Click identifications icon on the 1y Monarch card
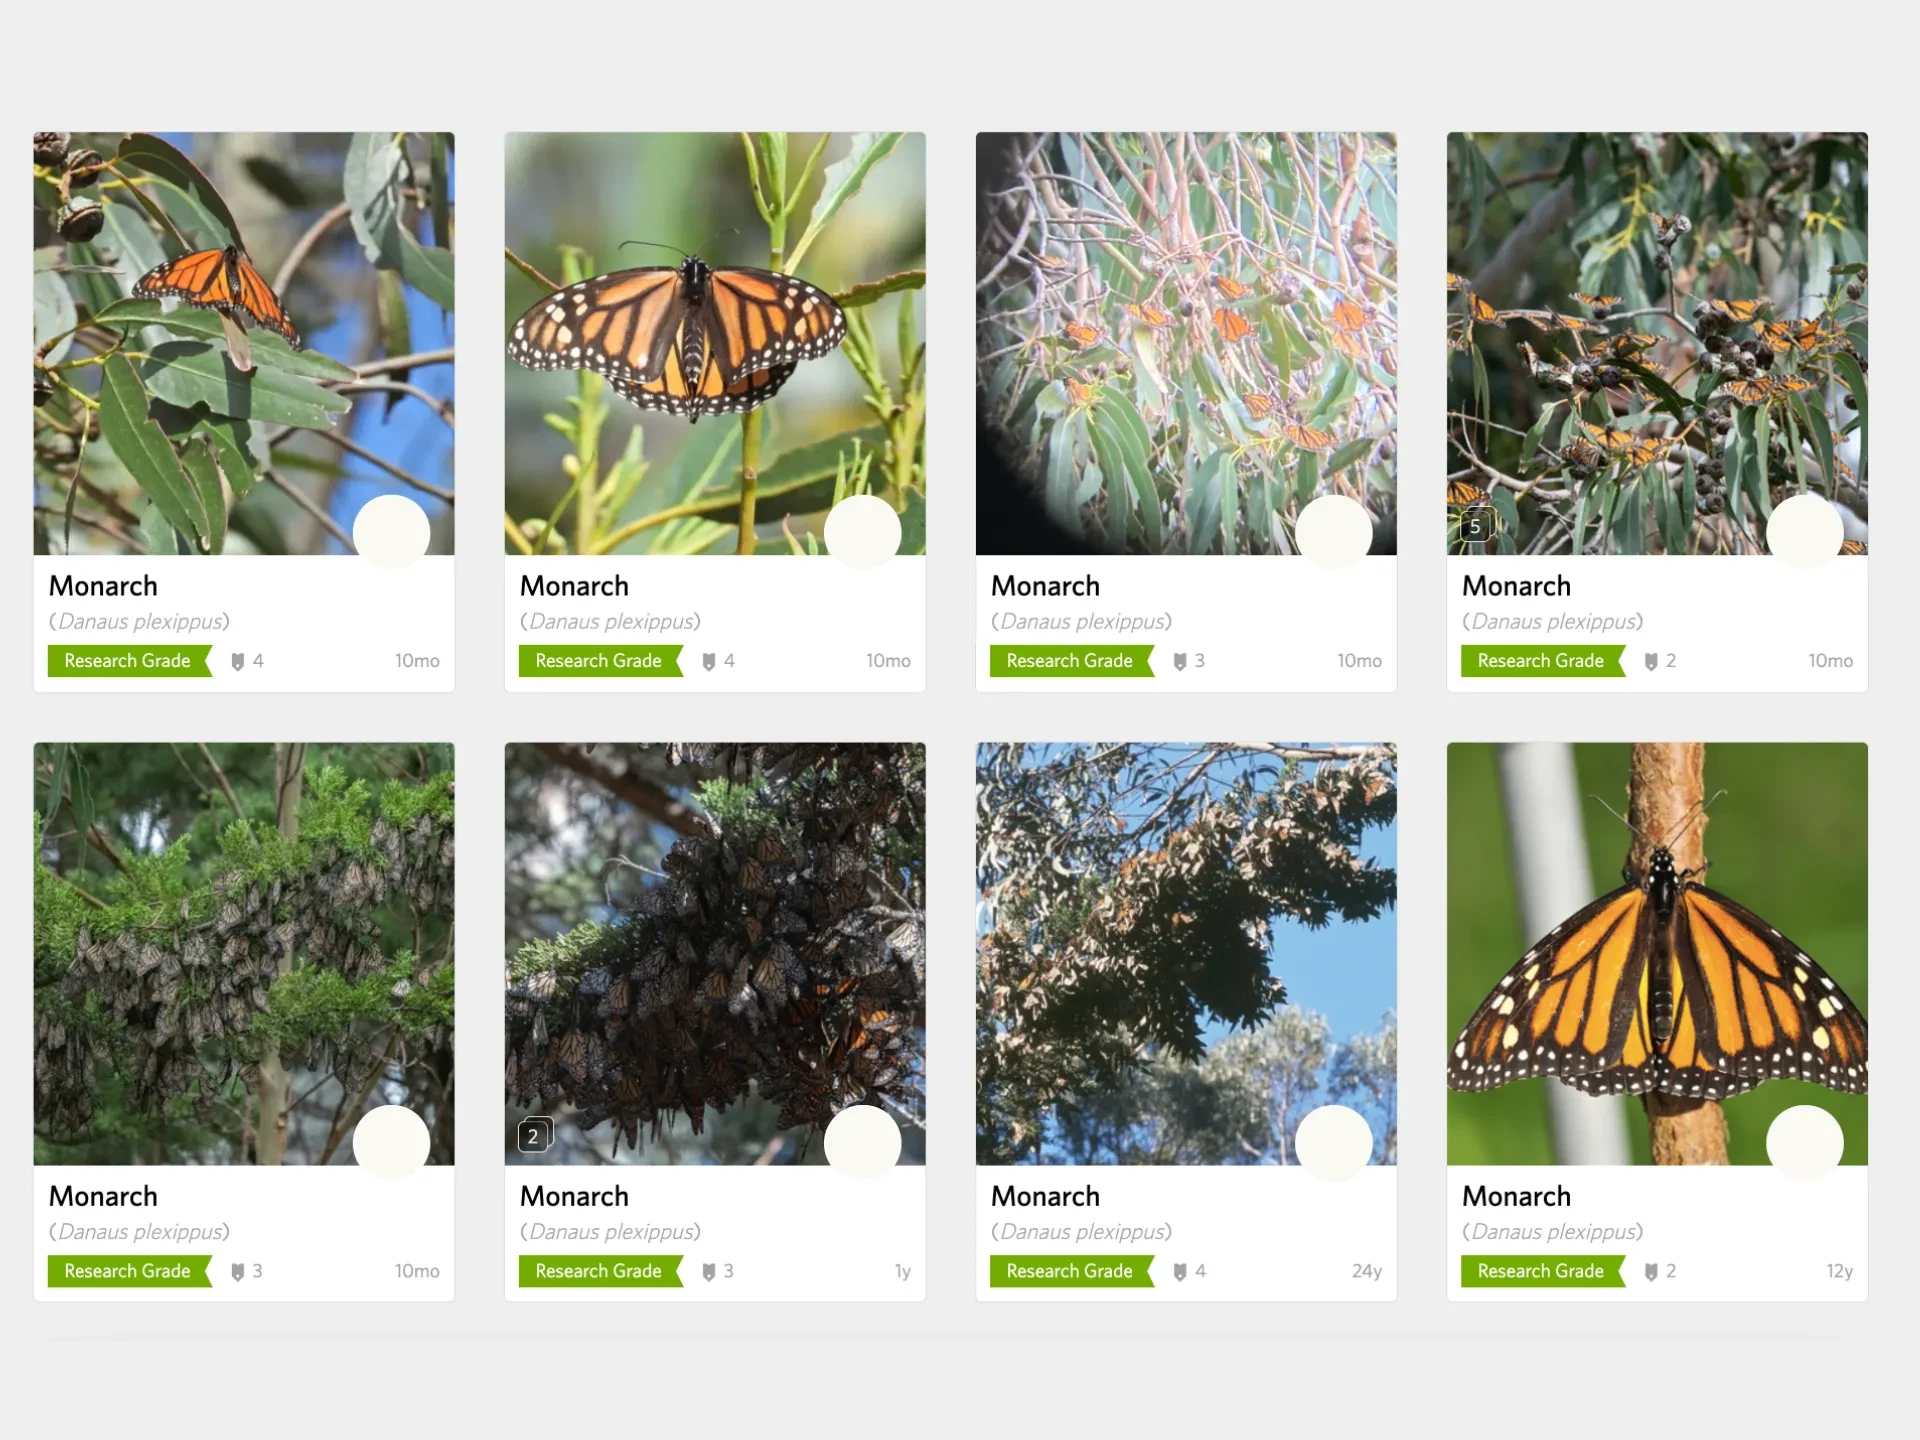 [709, 1271]
